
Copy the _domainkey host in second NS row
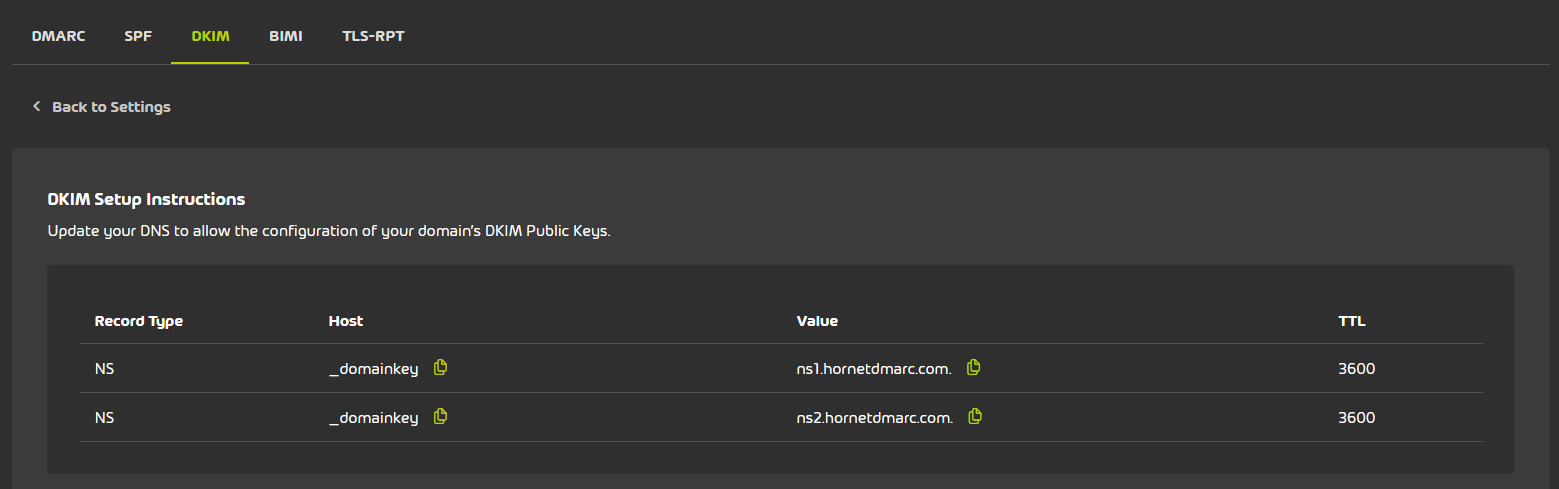pyautogui.click(x=440, y=417)
